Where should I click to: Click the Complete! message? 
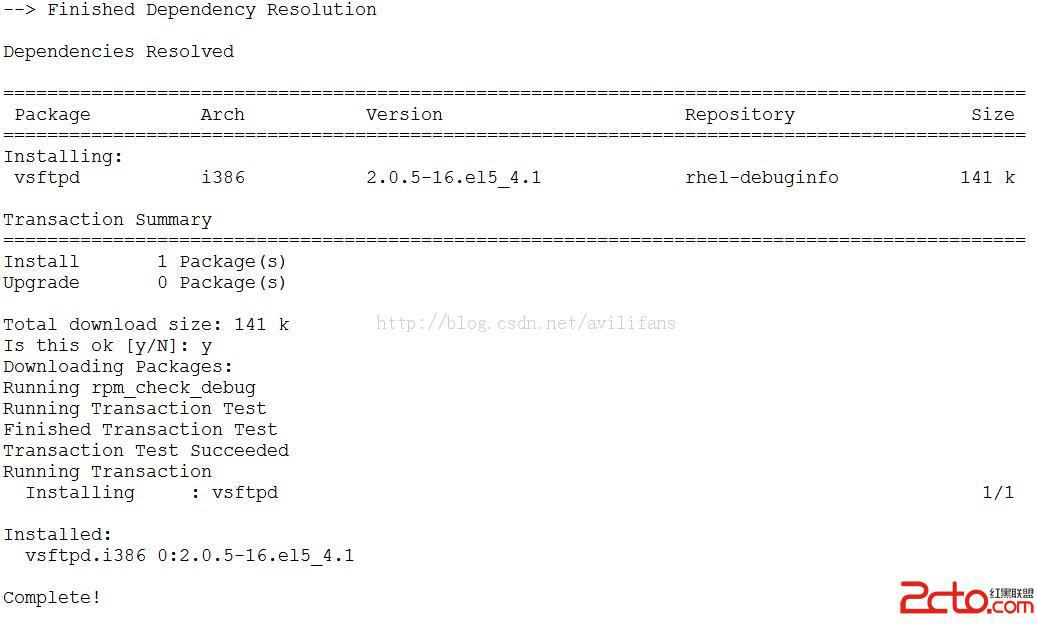[x=52, y=598]
